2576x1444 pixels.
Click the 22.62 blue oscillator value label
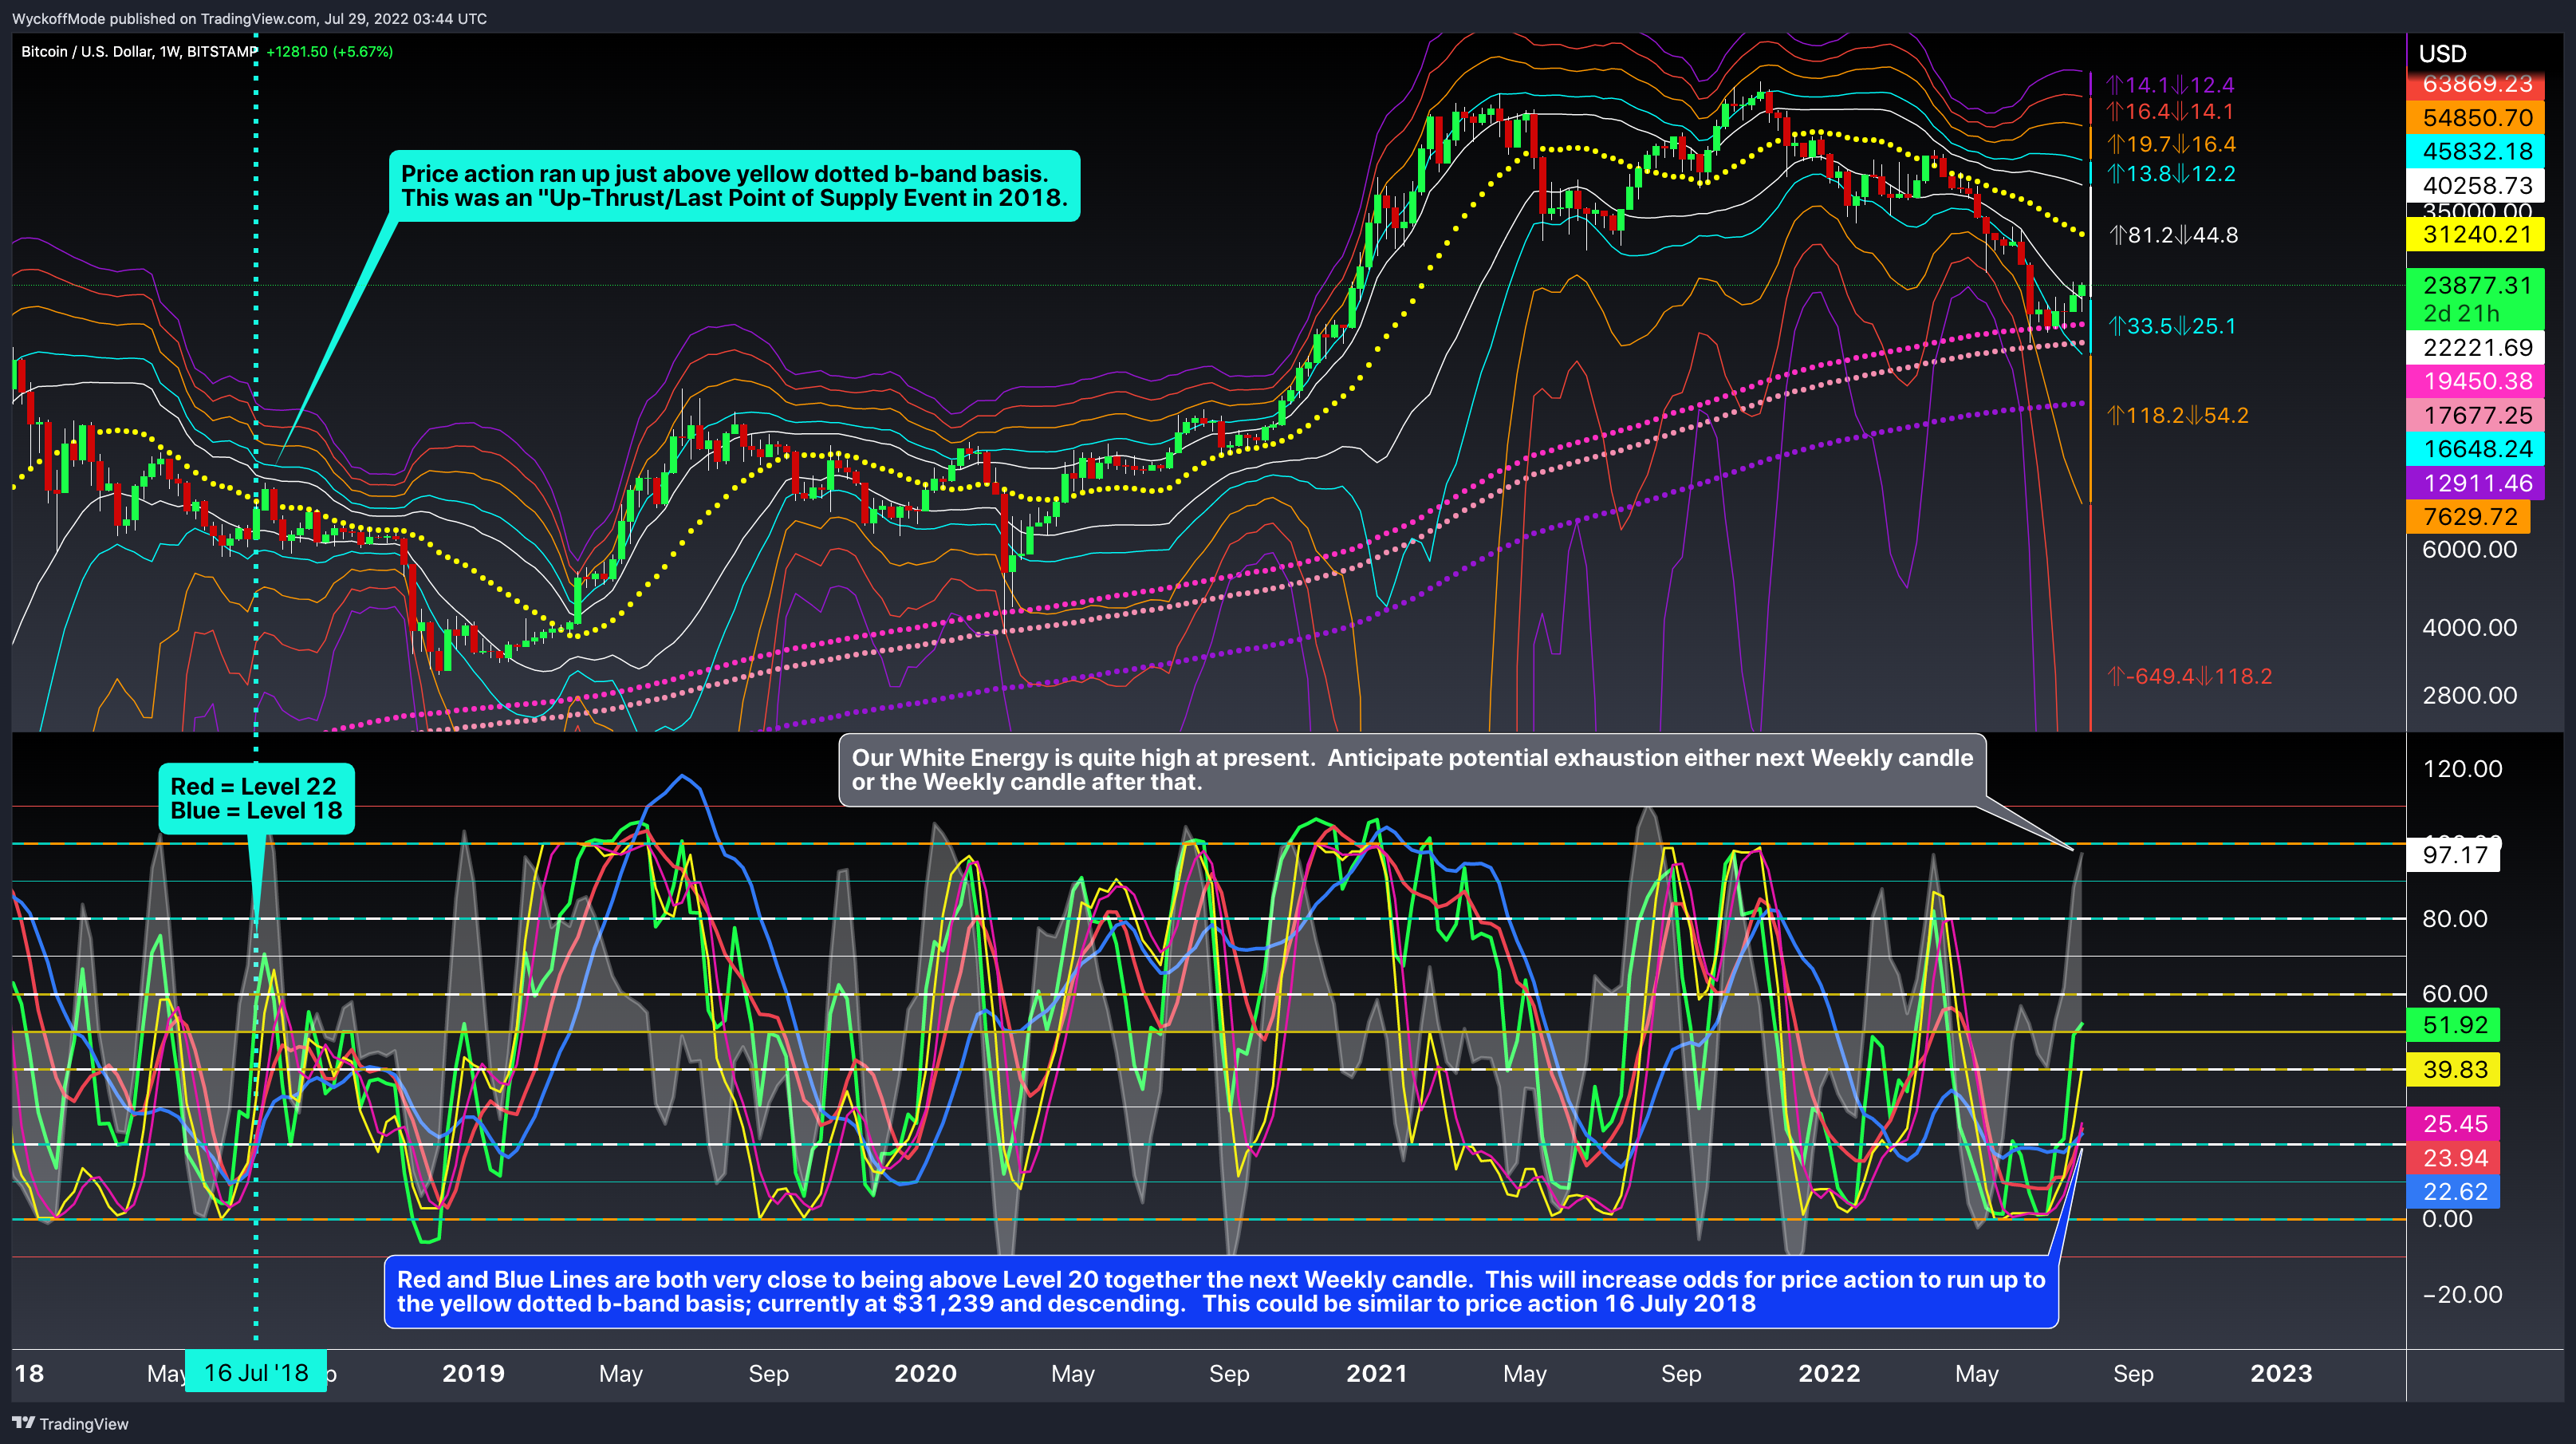tap(2454, 1192)
